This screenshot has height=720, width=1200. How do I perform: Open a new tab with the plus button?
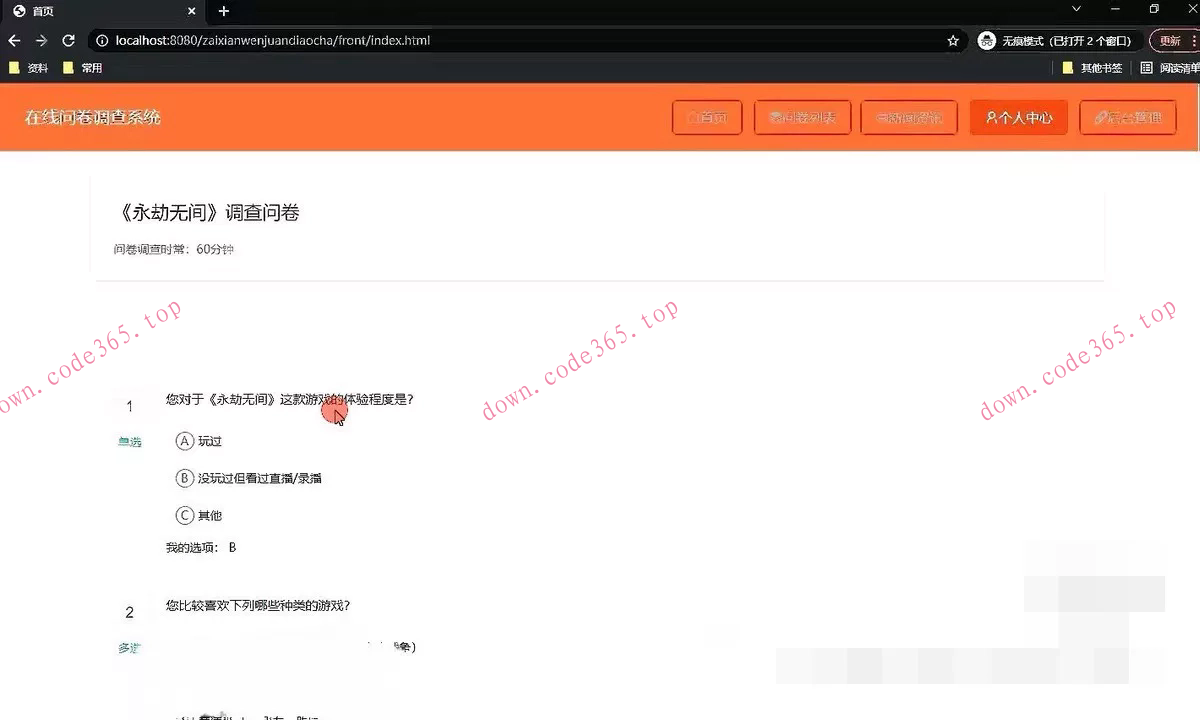point(223,11)
